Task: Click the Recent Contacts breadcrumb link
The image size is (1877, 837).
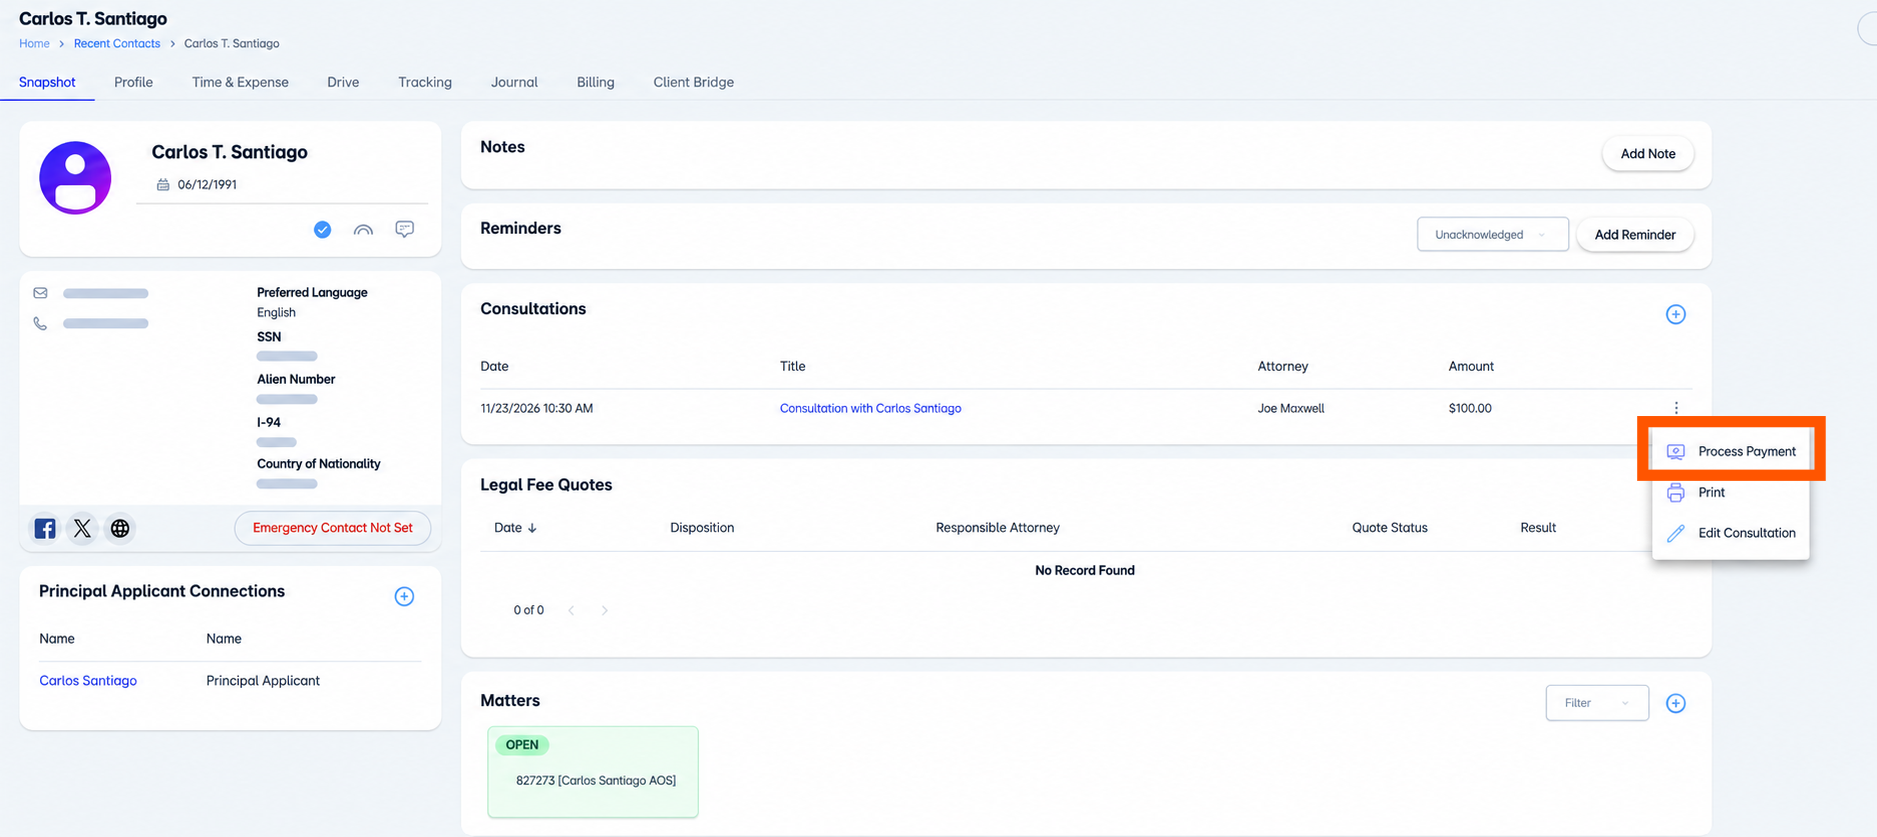Action: point(117,44)
